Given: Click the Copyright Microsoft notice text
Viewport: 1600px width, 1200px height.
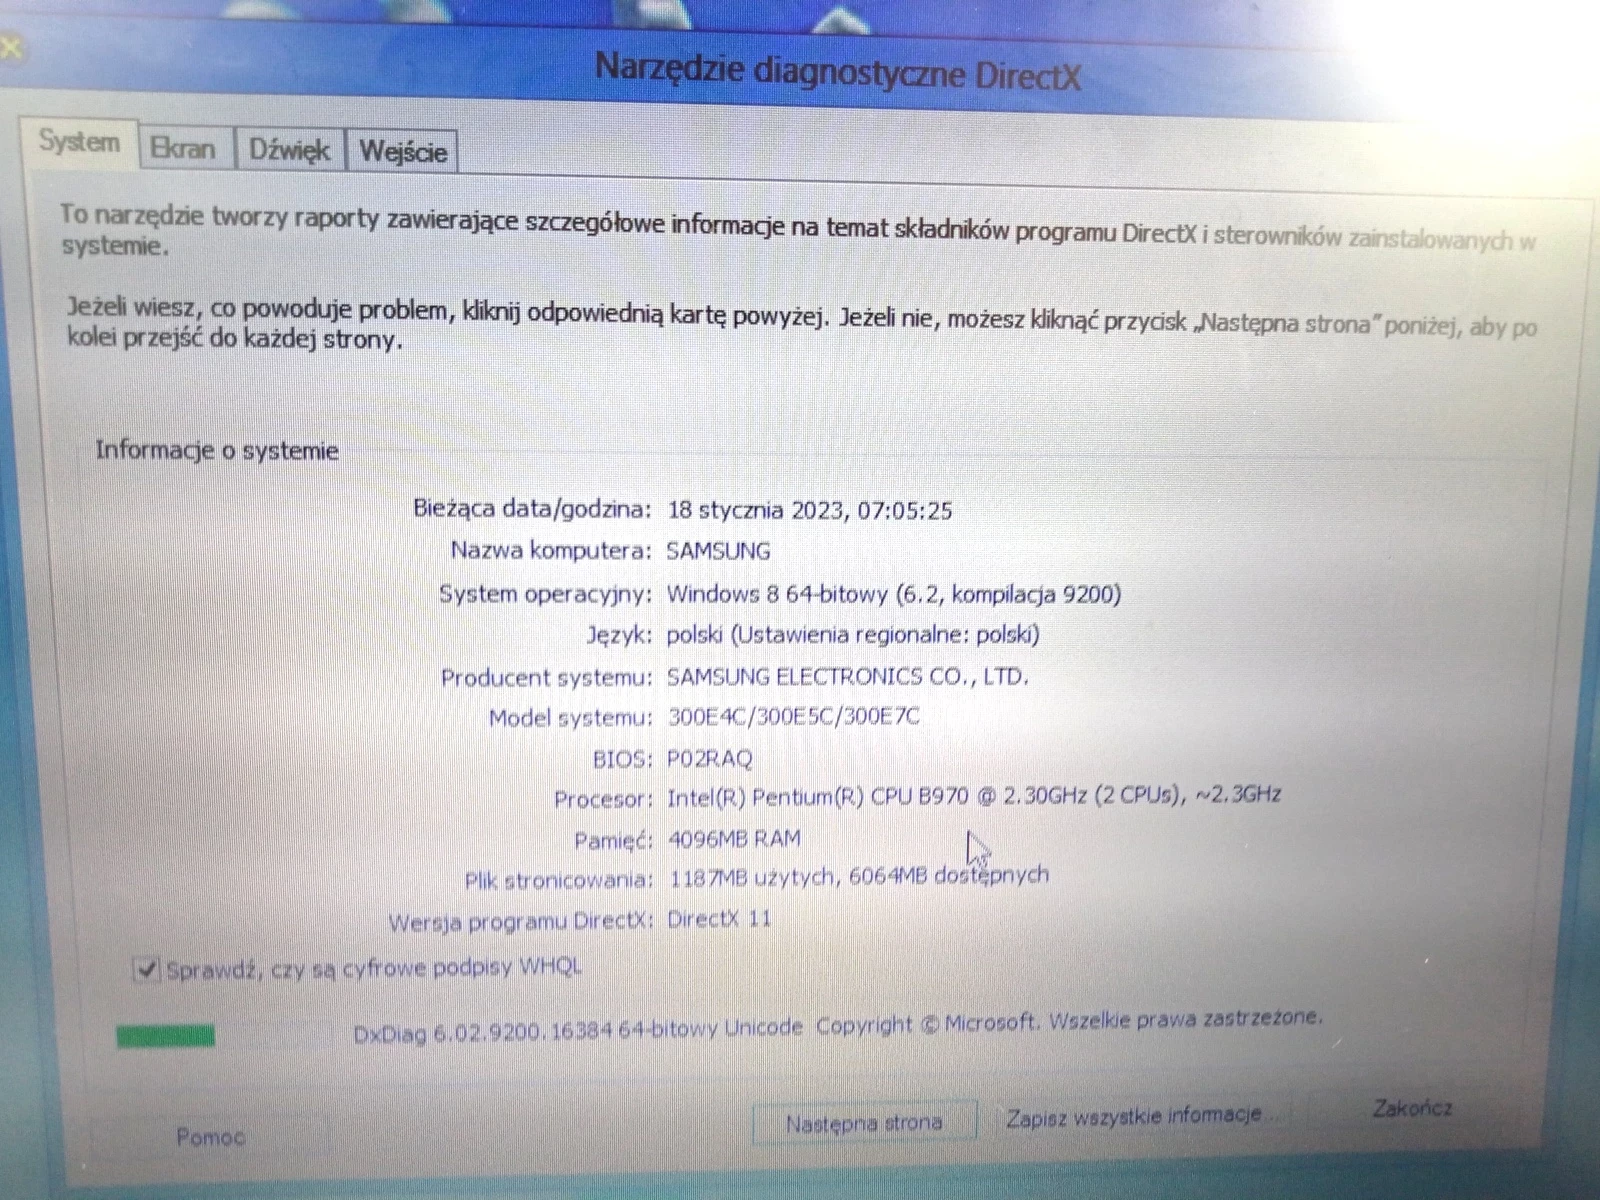Looking at the screenshot, I should pyautogui.click(x=1068, y=1021).
